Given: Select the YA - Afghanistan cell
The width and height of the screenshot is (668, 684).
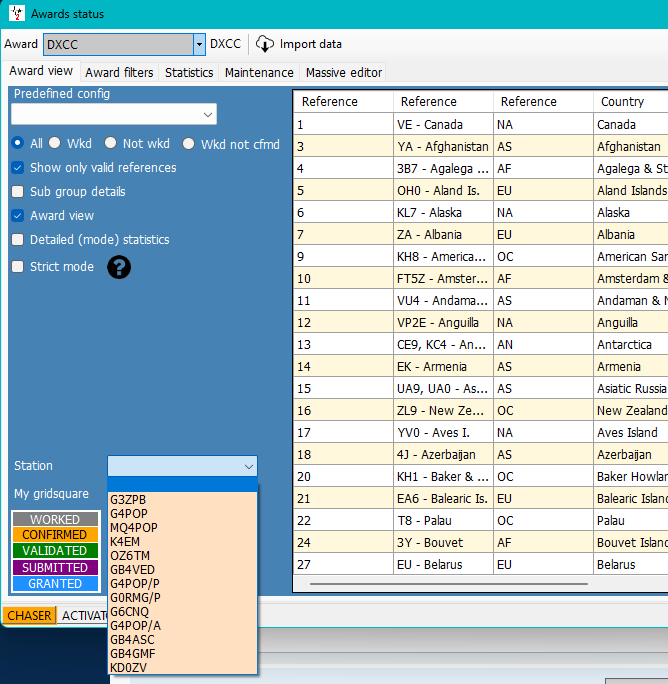Looking at the screenshot, I should [x=443, y=147].
